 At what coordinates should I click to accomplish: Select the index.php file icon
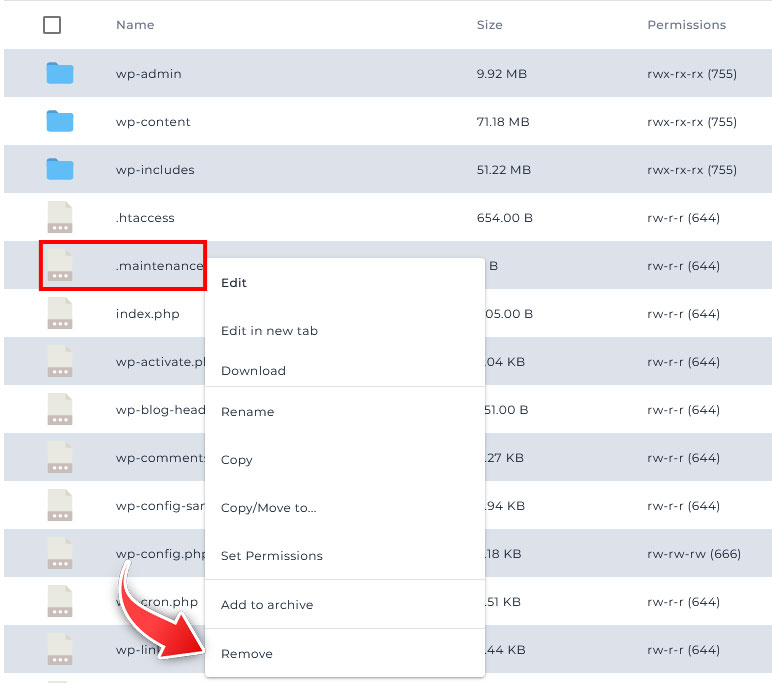click(60, 313)
